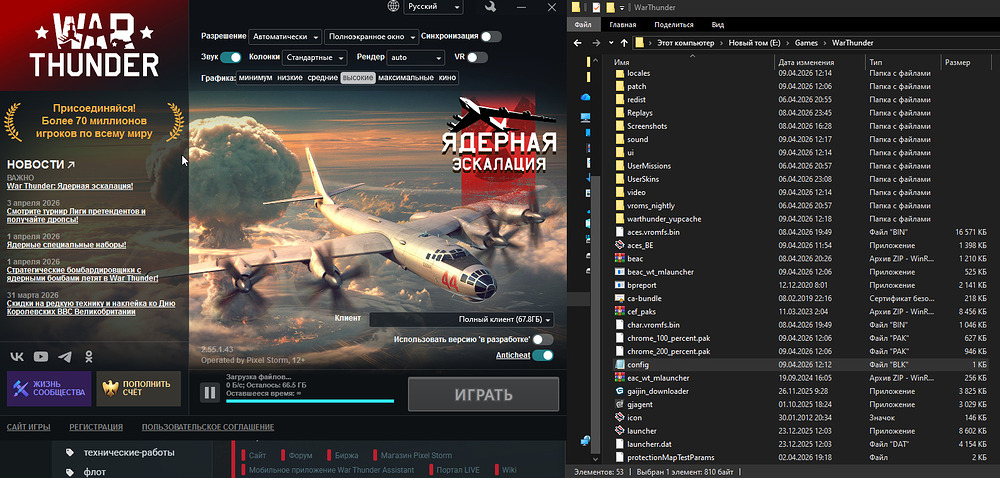The height and width of the screenshot is (478, 1000).
Task: Expand the Рендер auto dropdown
Action: pos(416,58)
